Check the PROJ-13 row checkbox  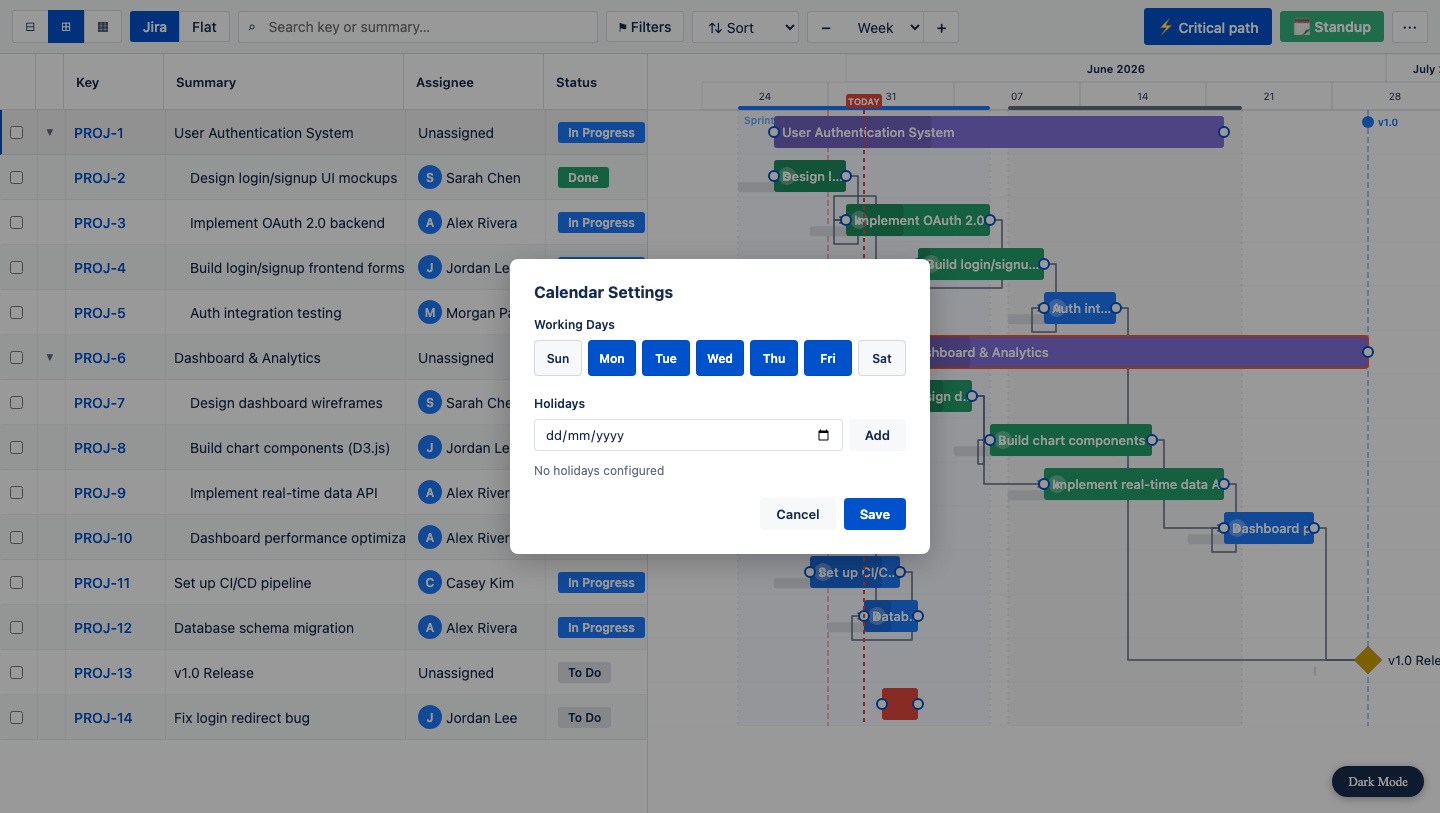(x=16, y=673)
